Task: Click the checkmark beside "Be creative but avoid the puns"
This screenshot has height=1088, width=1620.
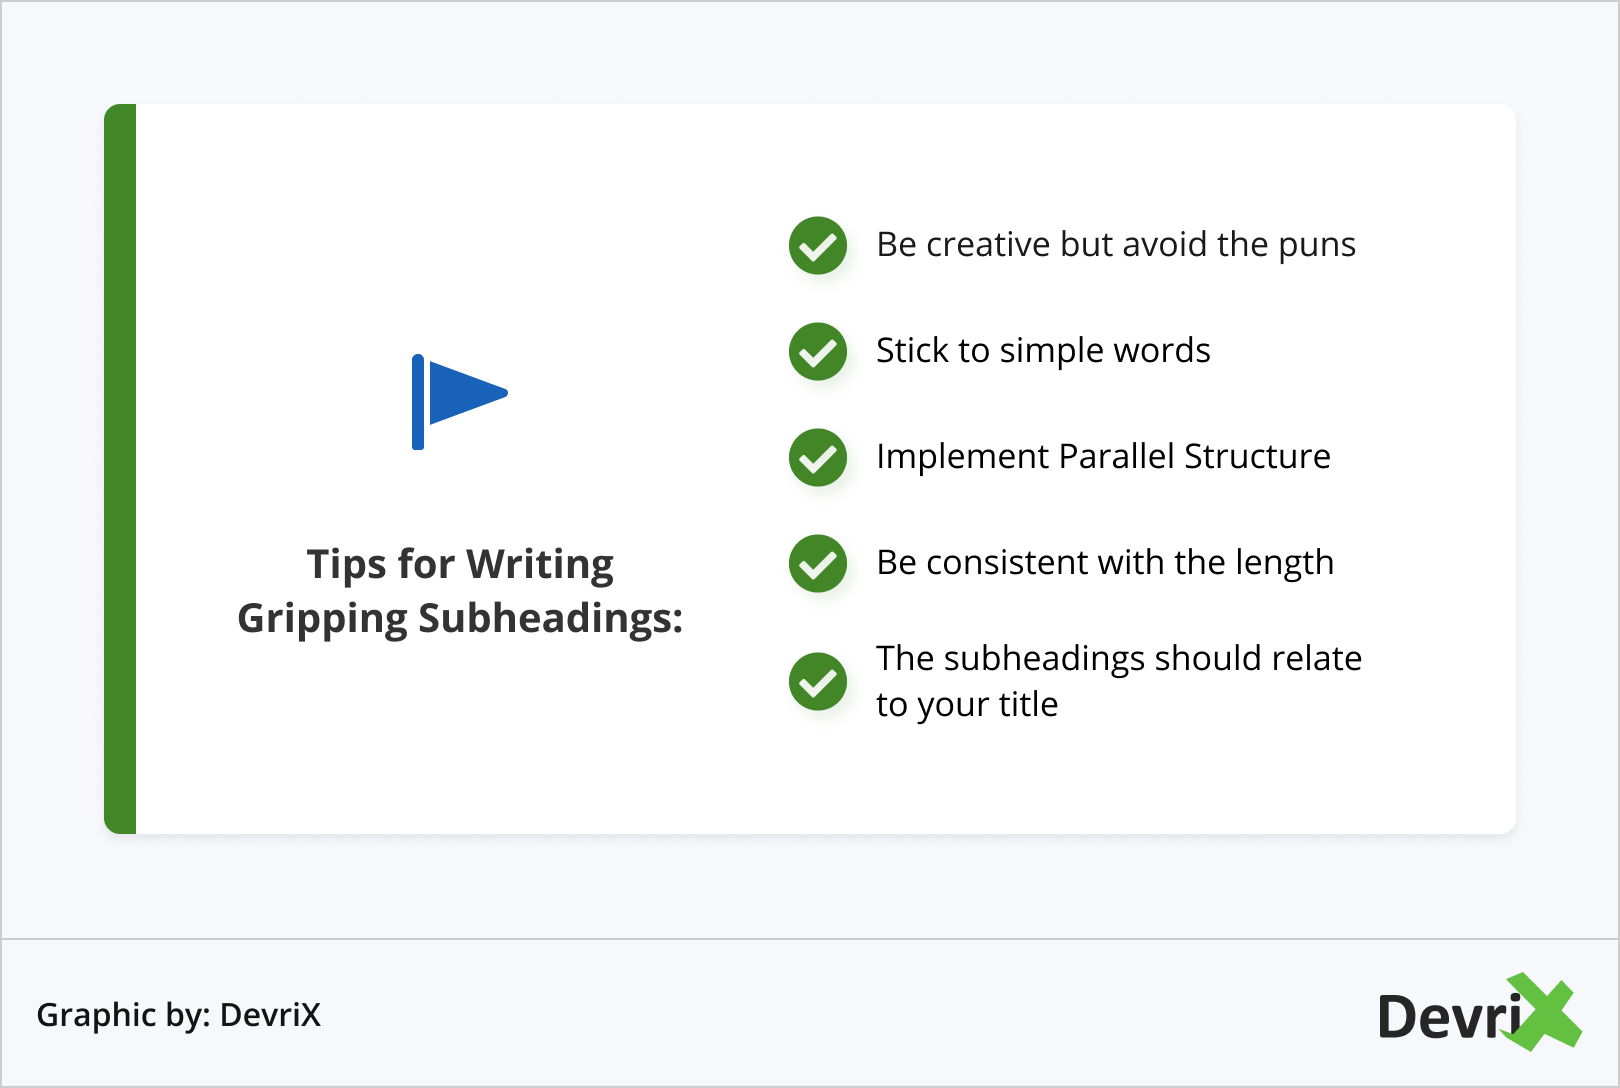Action: click(x=818, y=246)
